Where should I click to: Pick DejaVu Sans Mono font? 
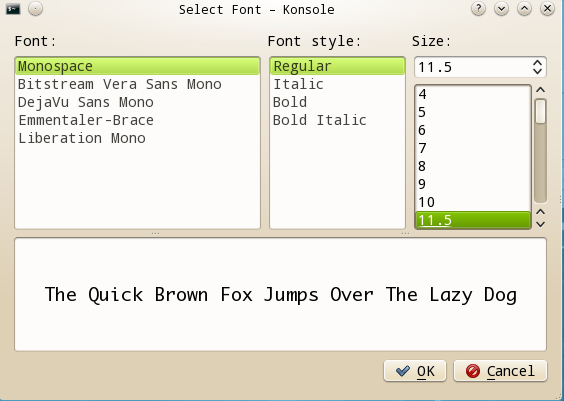pos(137,102)
